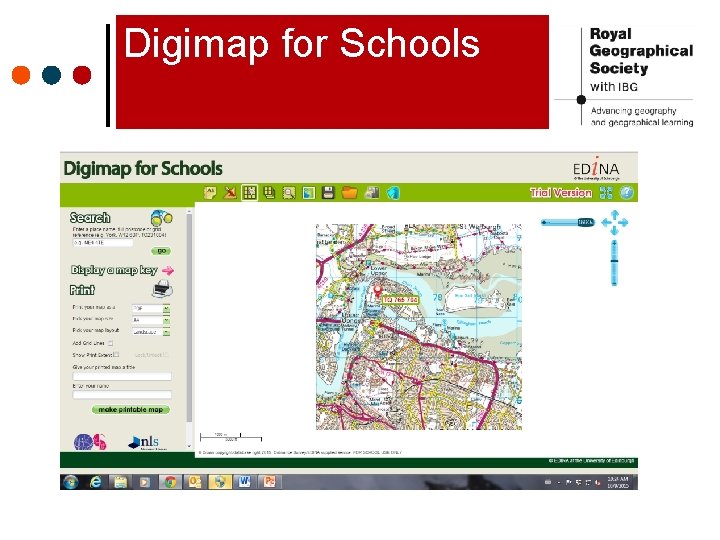Open Outlook from the taskbar
The height and width of the screenshot is (540, 720).
point(195,482)
